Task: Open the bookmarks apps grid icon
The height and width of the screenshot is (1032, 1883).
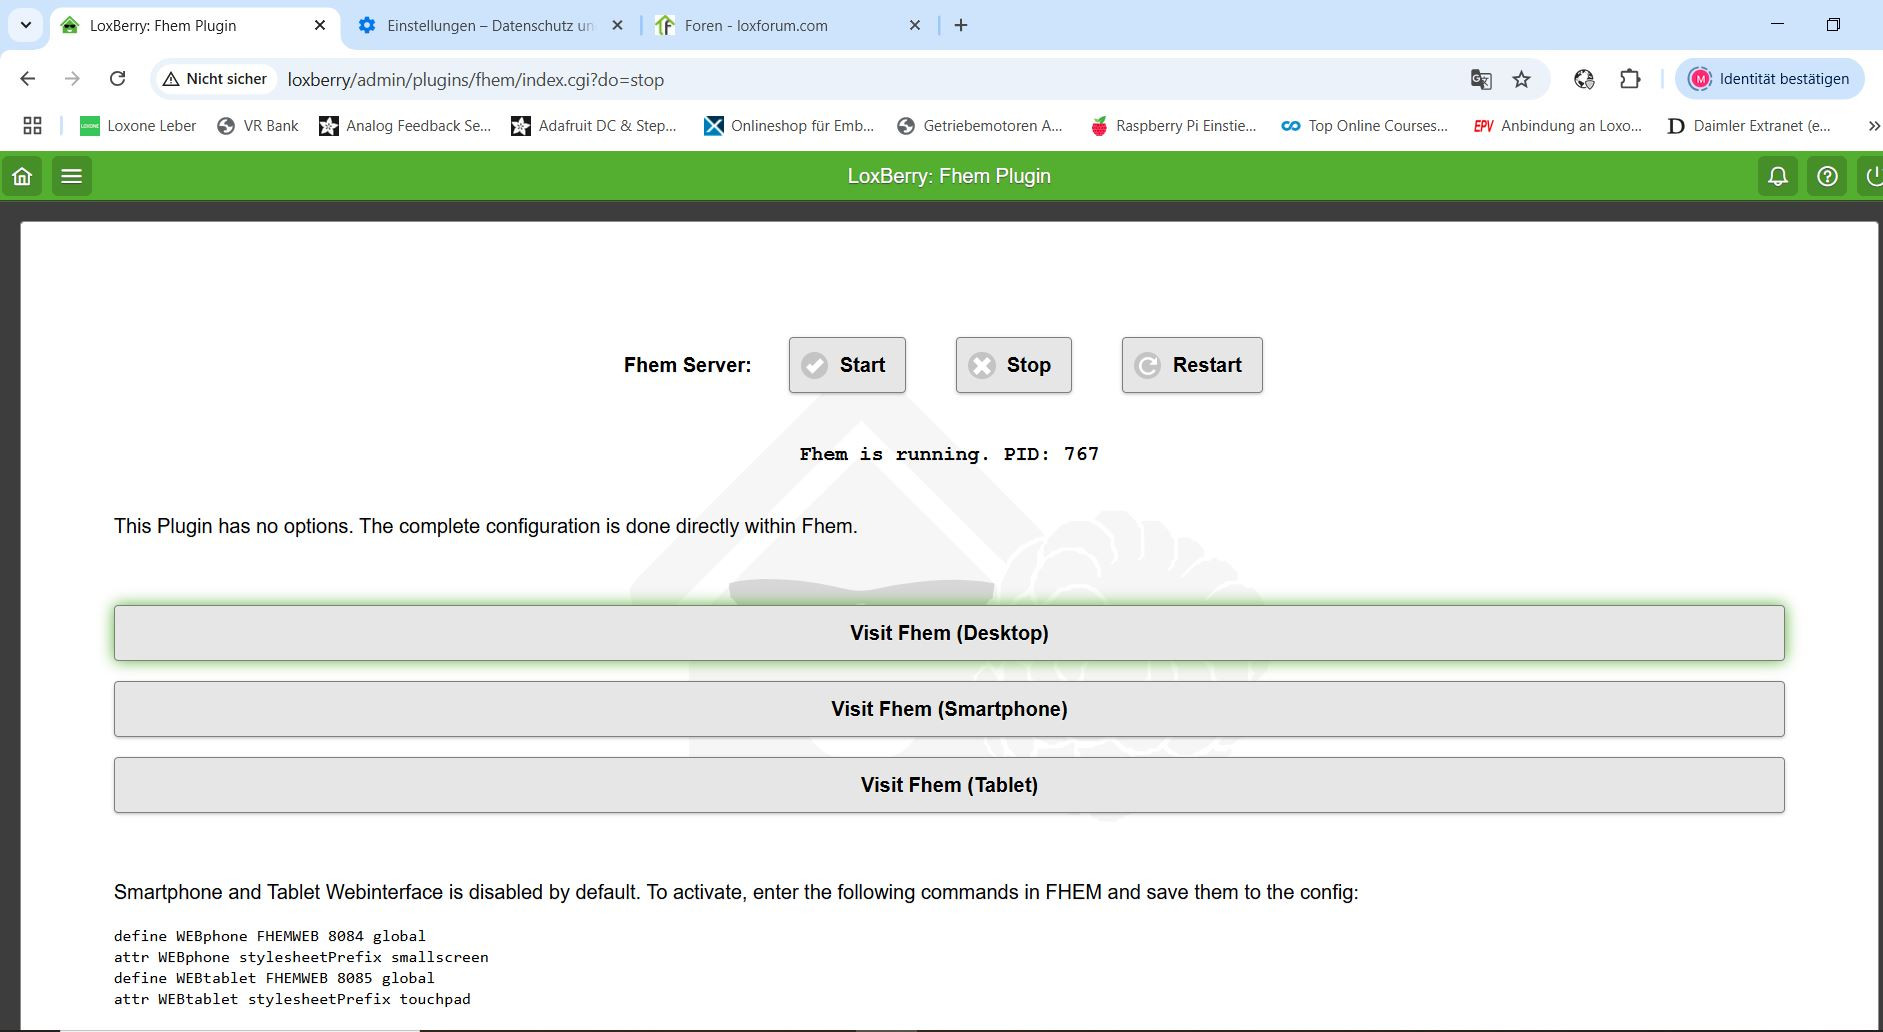Action: point(32,126)
